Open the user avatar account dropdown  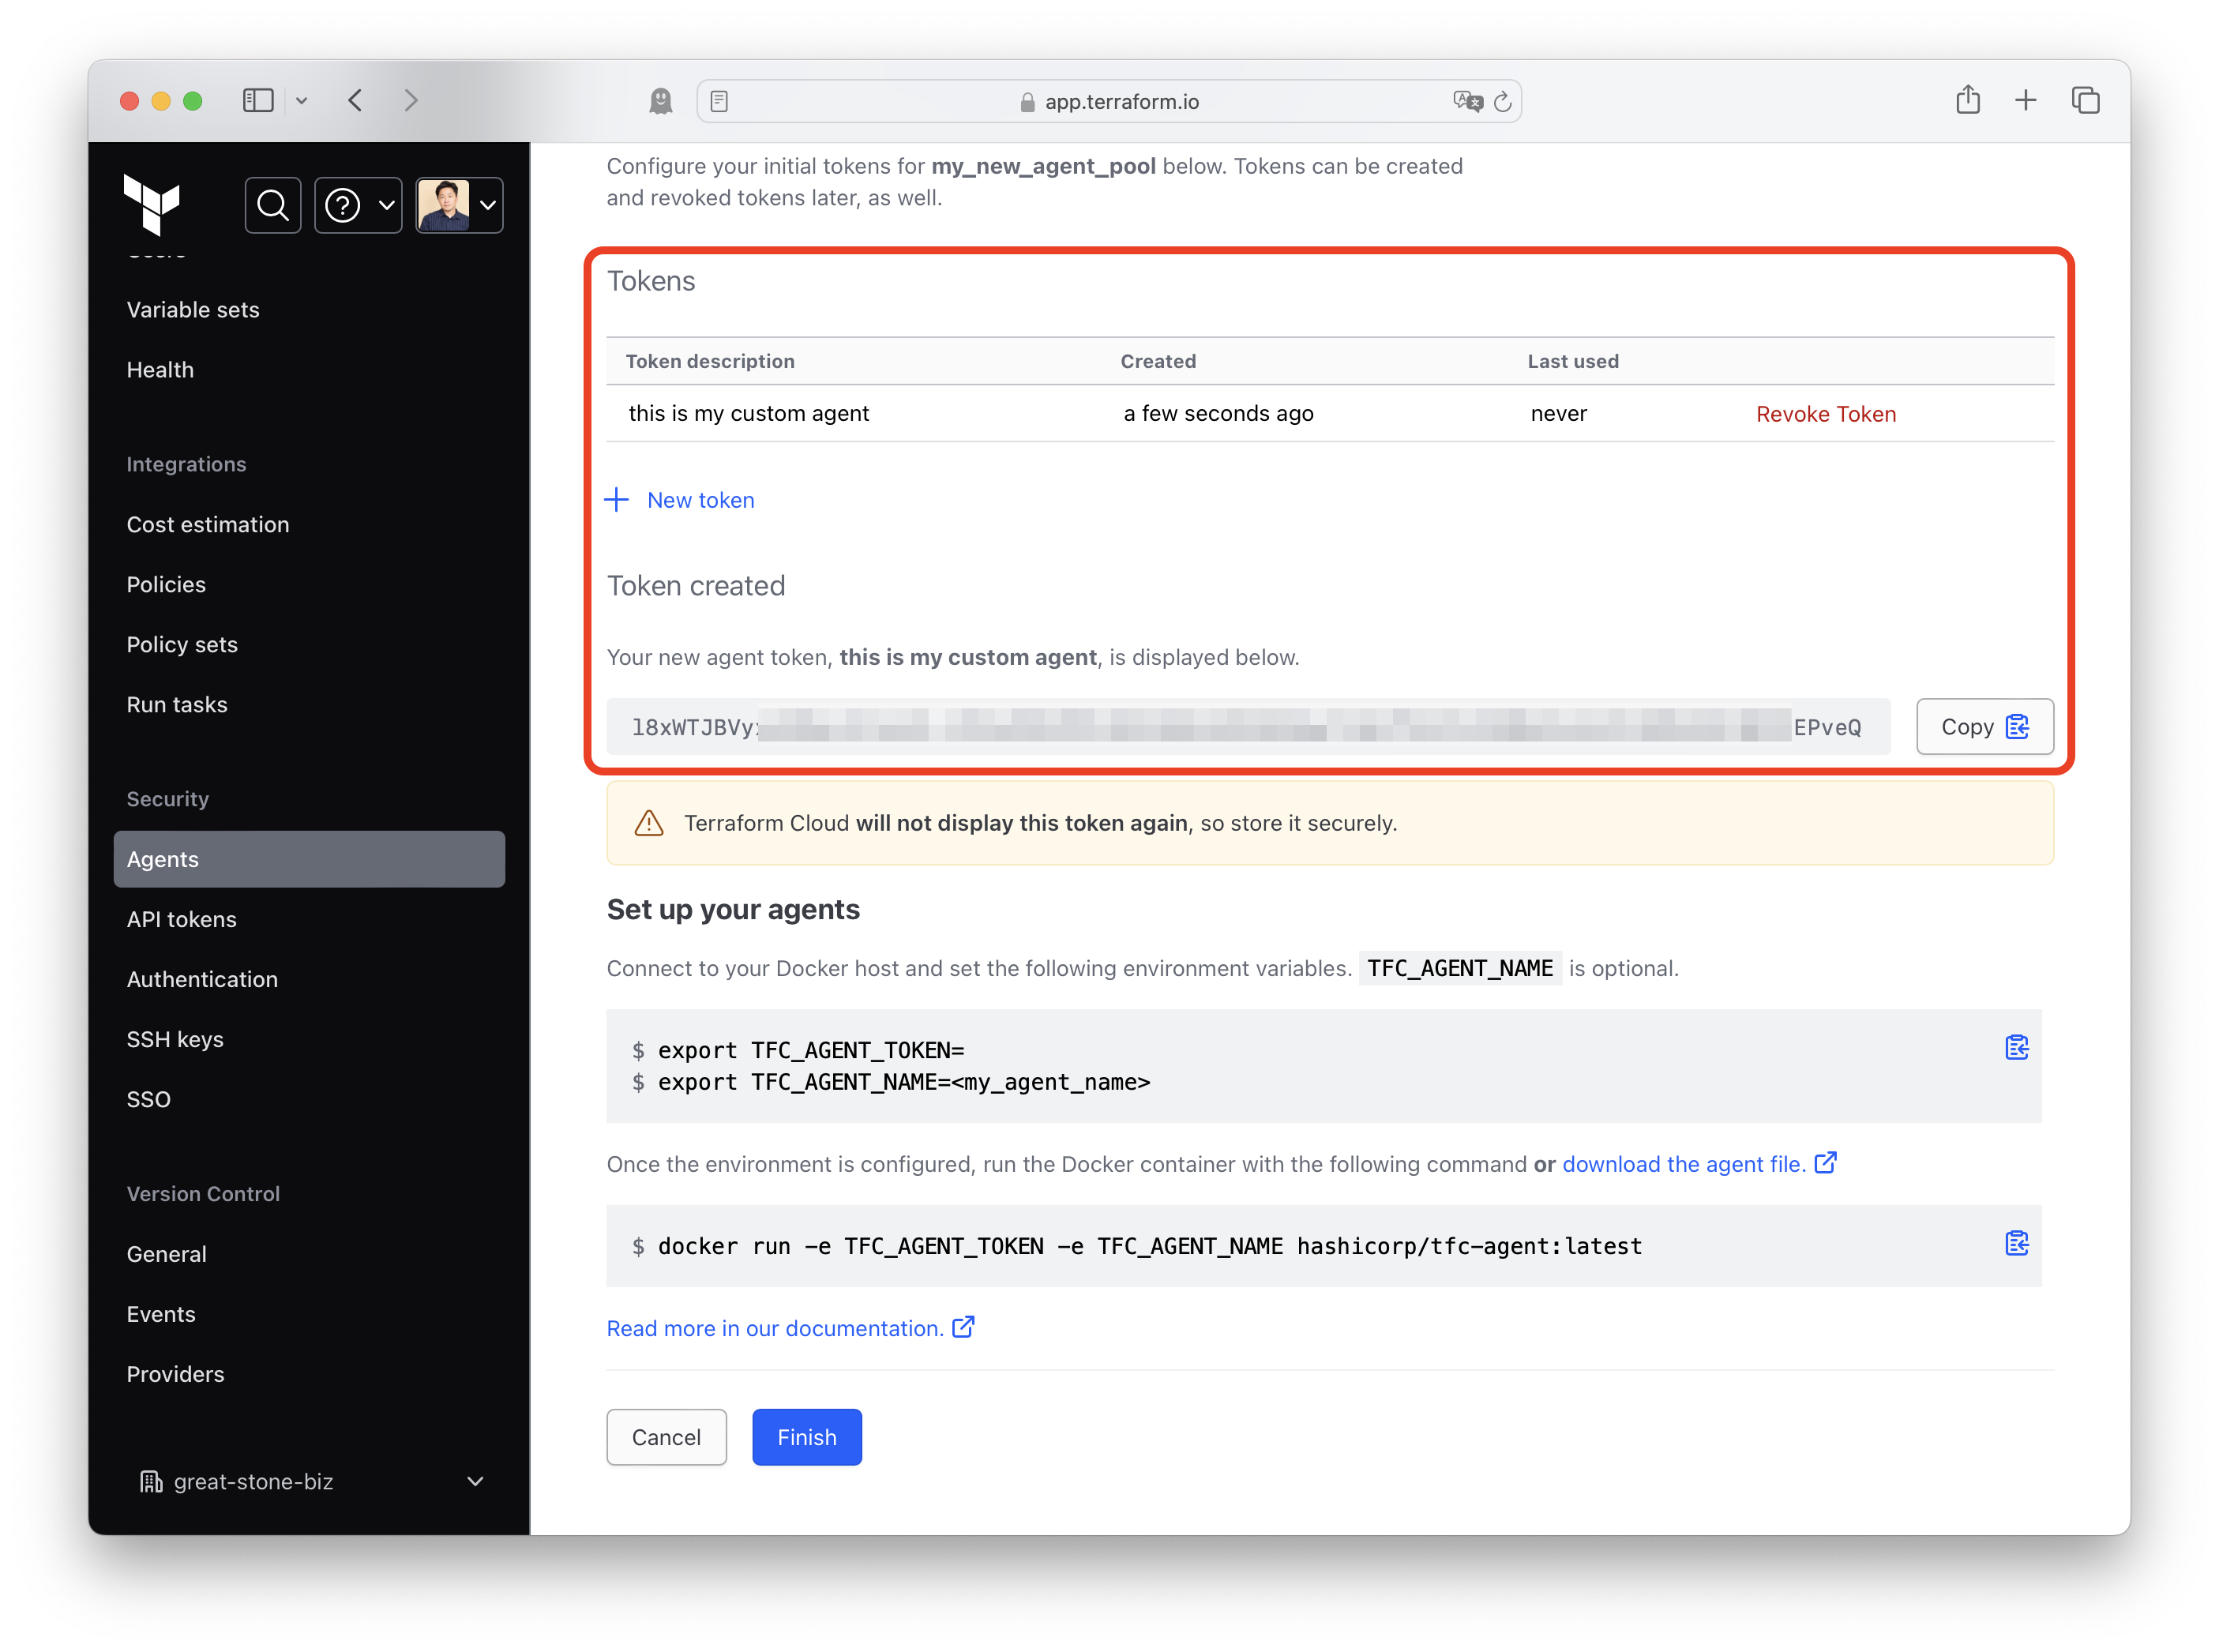pyautogui.click(x=459, y=205)
